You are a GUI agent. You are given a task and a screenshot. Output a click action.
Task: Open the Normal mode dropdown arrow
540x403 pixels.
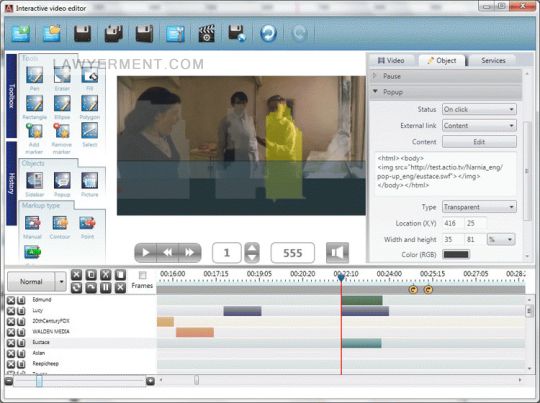[x=61, y=281]
